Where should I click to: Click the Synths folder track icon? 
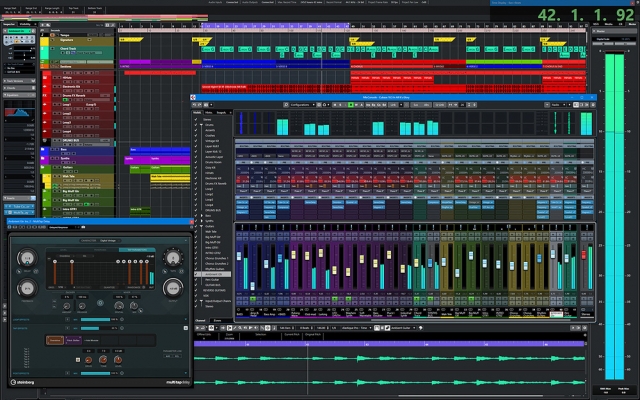click(x=43, y=158)
